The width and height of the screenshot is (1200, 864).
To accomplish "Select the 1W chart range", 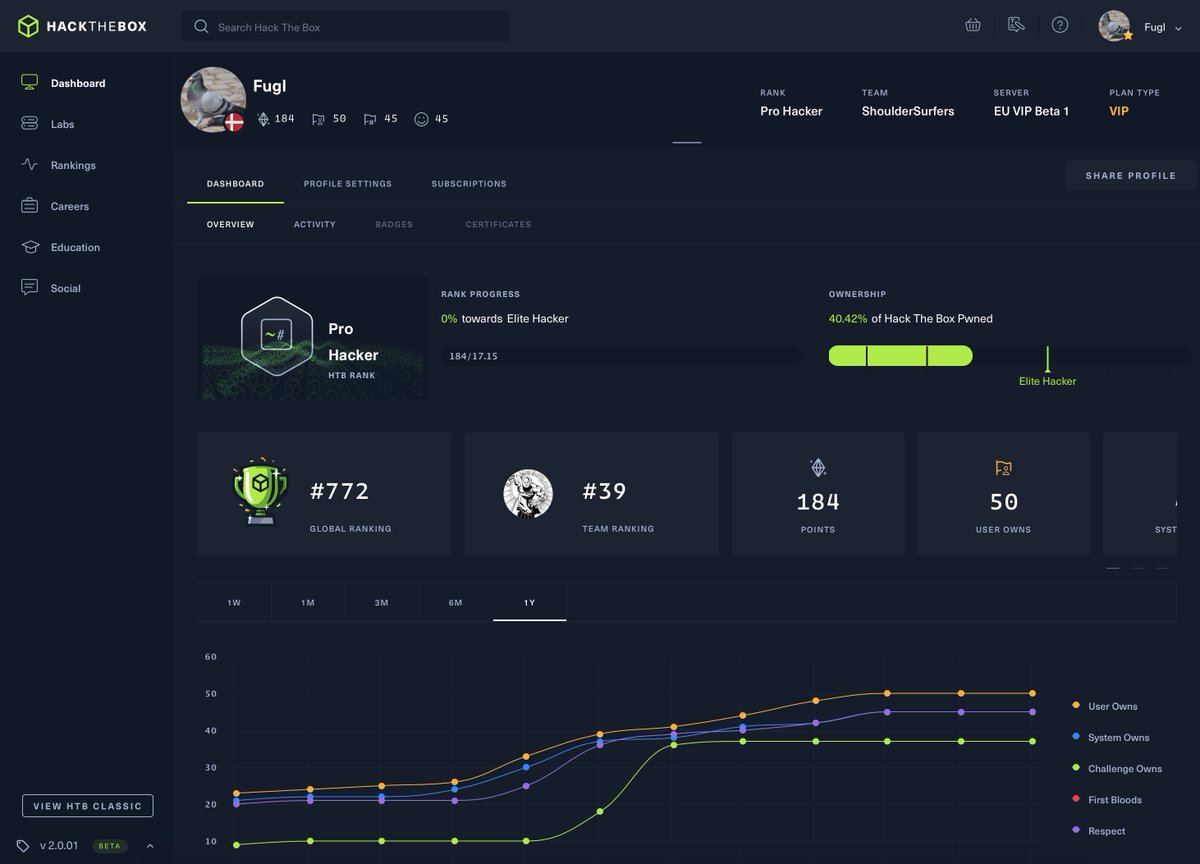I will [234, 602].
